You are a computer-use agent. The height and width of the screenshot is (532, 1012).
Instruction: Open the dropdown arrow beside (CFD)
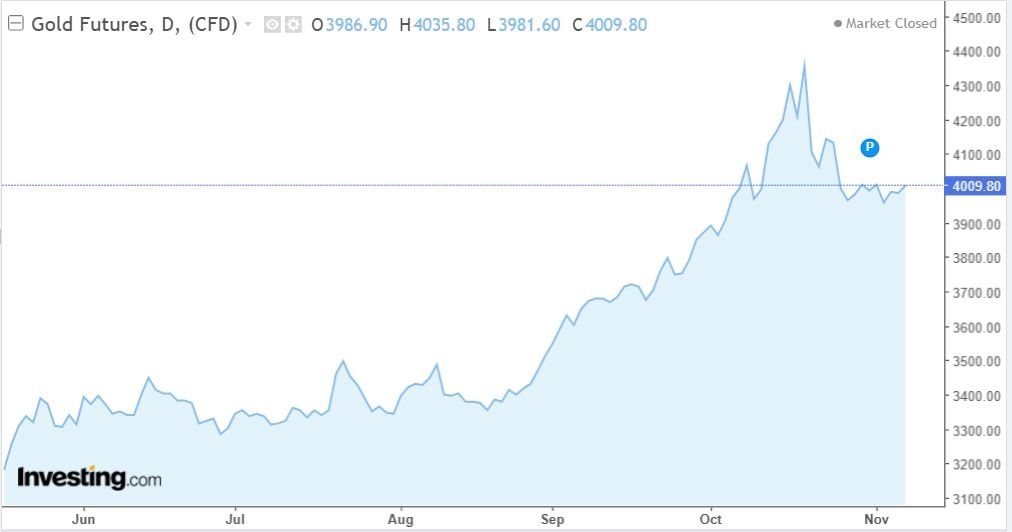coord(248,24)
